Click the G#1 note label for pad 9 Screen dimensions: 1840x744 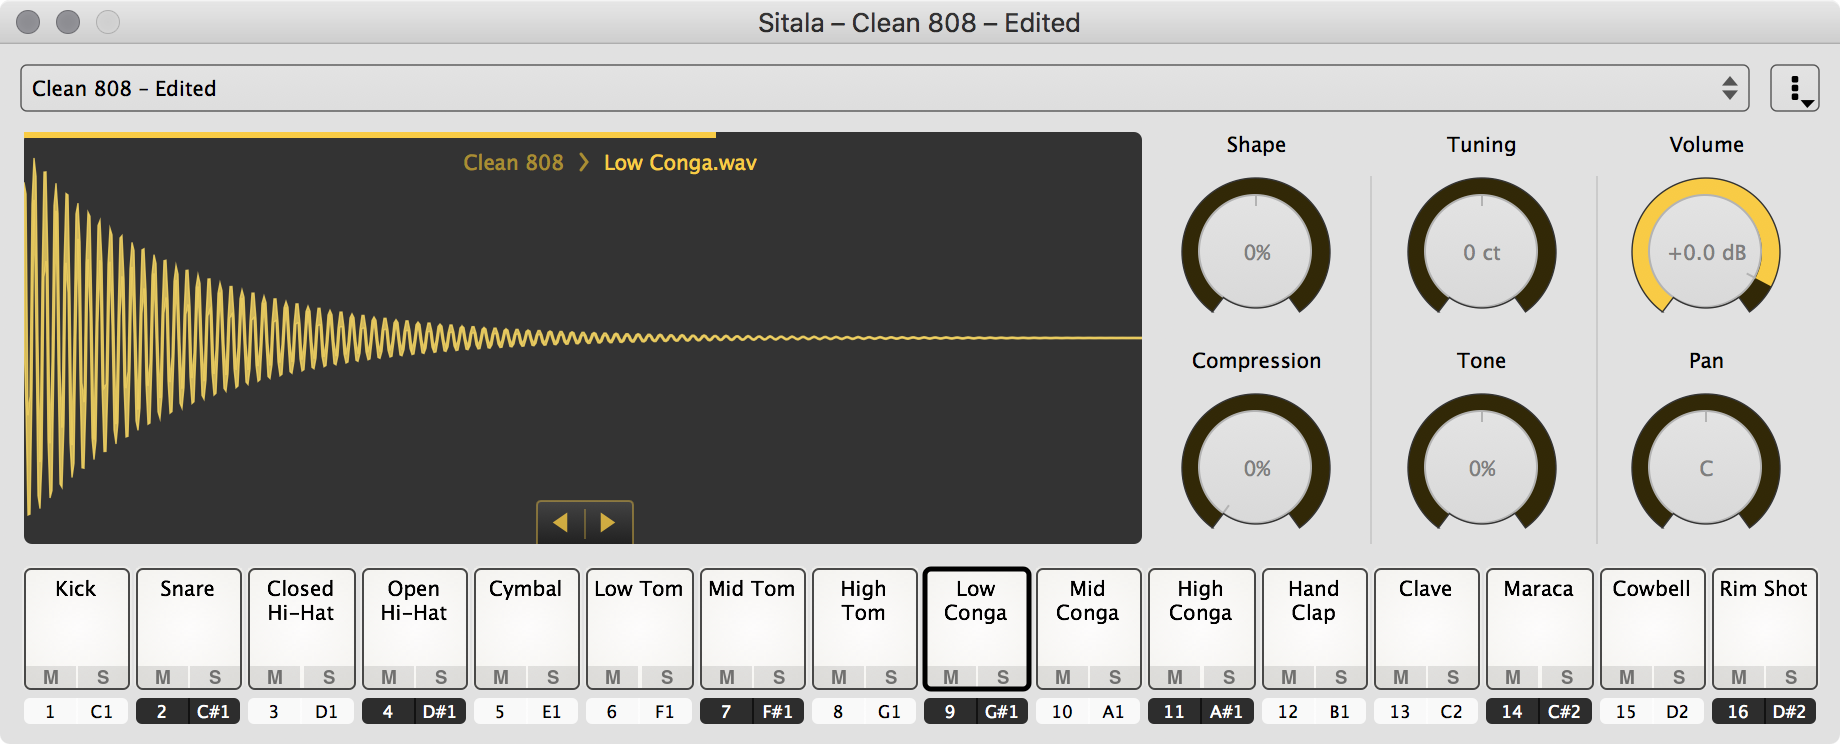click(x=1001, y=712)
